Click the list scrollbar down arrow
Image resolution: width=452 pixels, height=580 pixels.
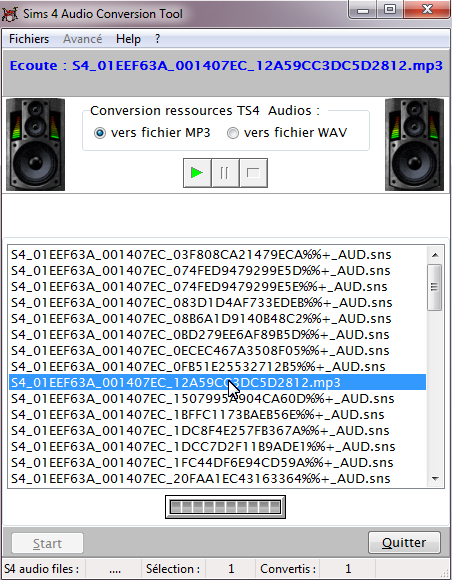tap(435, 479)
